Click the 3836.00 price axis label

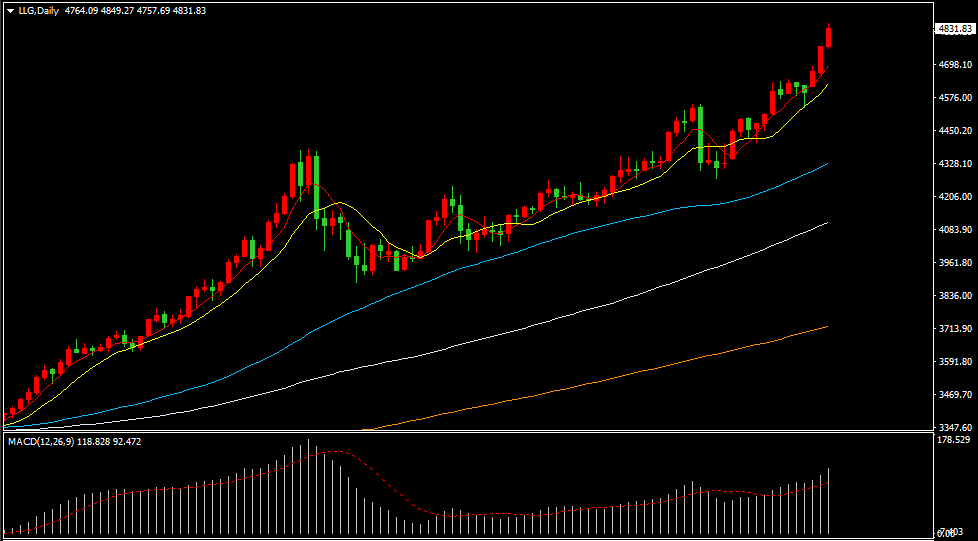click(x=954, y=296)
